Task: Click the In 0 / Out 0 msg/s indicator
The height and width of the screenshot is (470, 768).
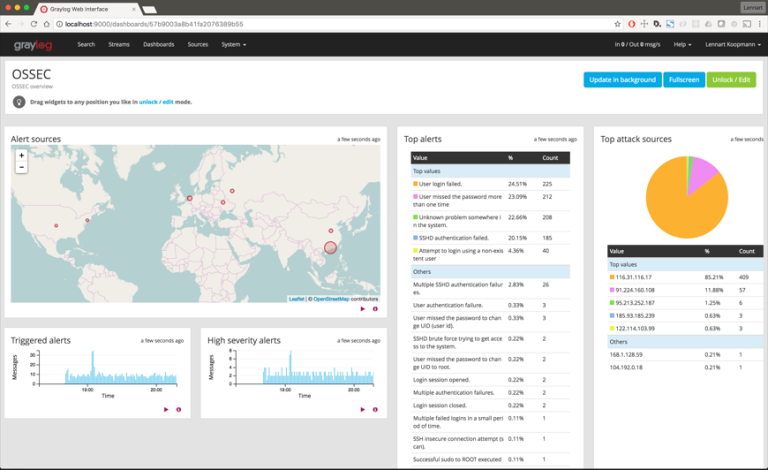Action: click(x=637, y=45)
